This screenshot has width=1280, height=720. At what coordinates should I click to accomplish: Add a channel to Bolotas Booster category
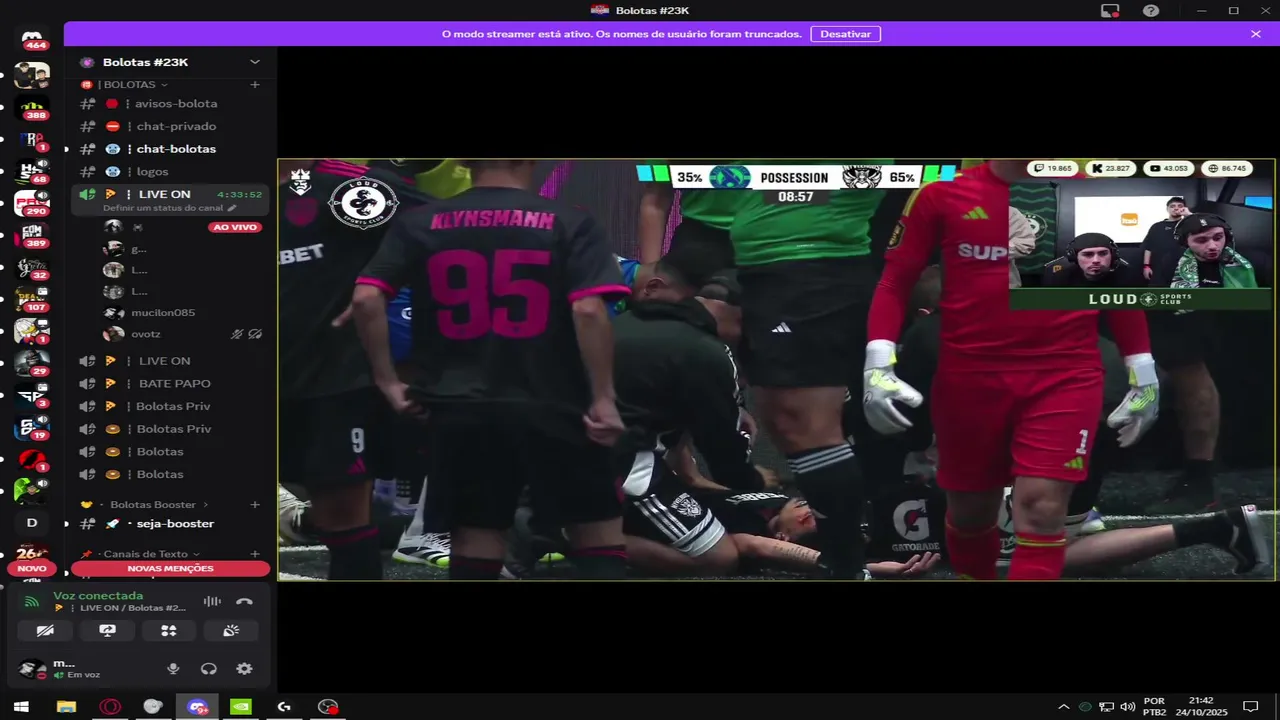click(255, 505)
